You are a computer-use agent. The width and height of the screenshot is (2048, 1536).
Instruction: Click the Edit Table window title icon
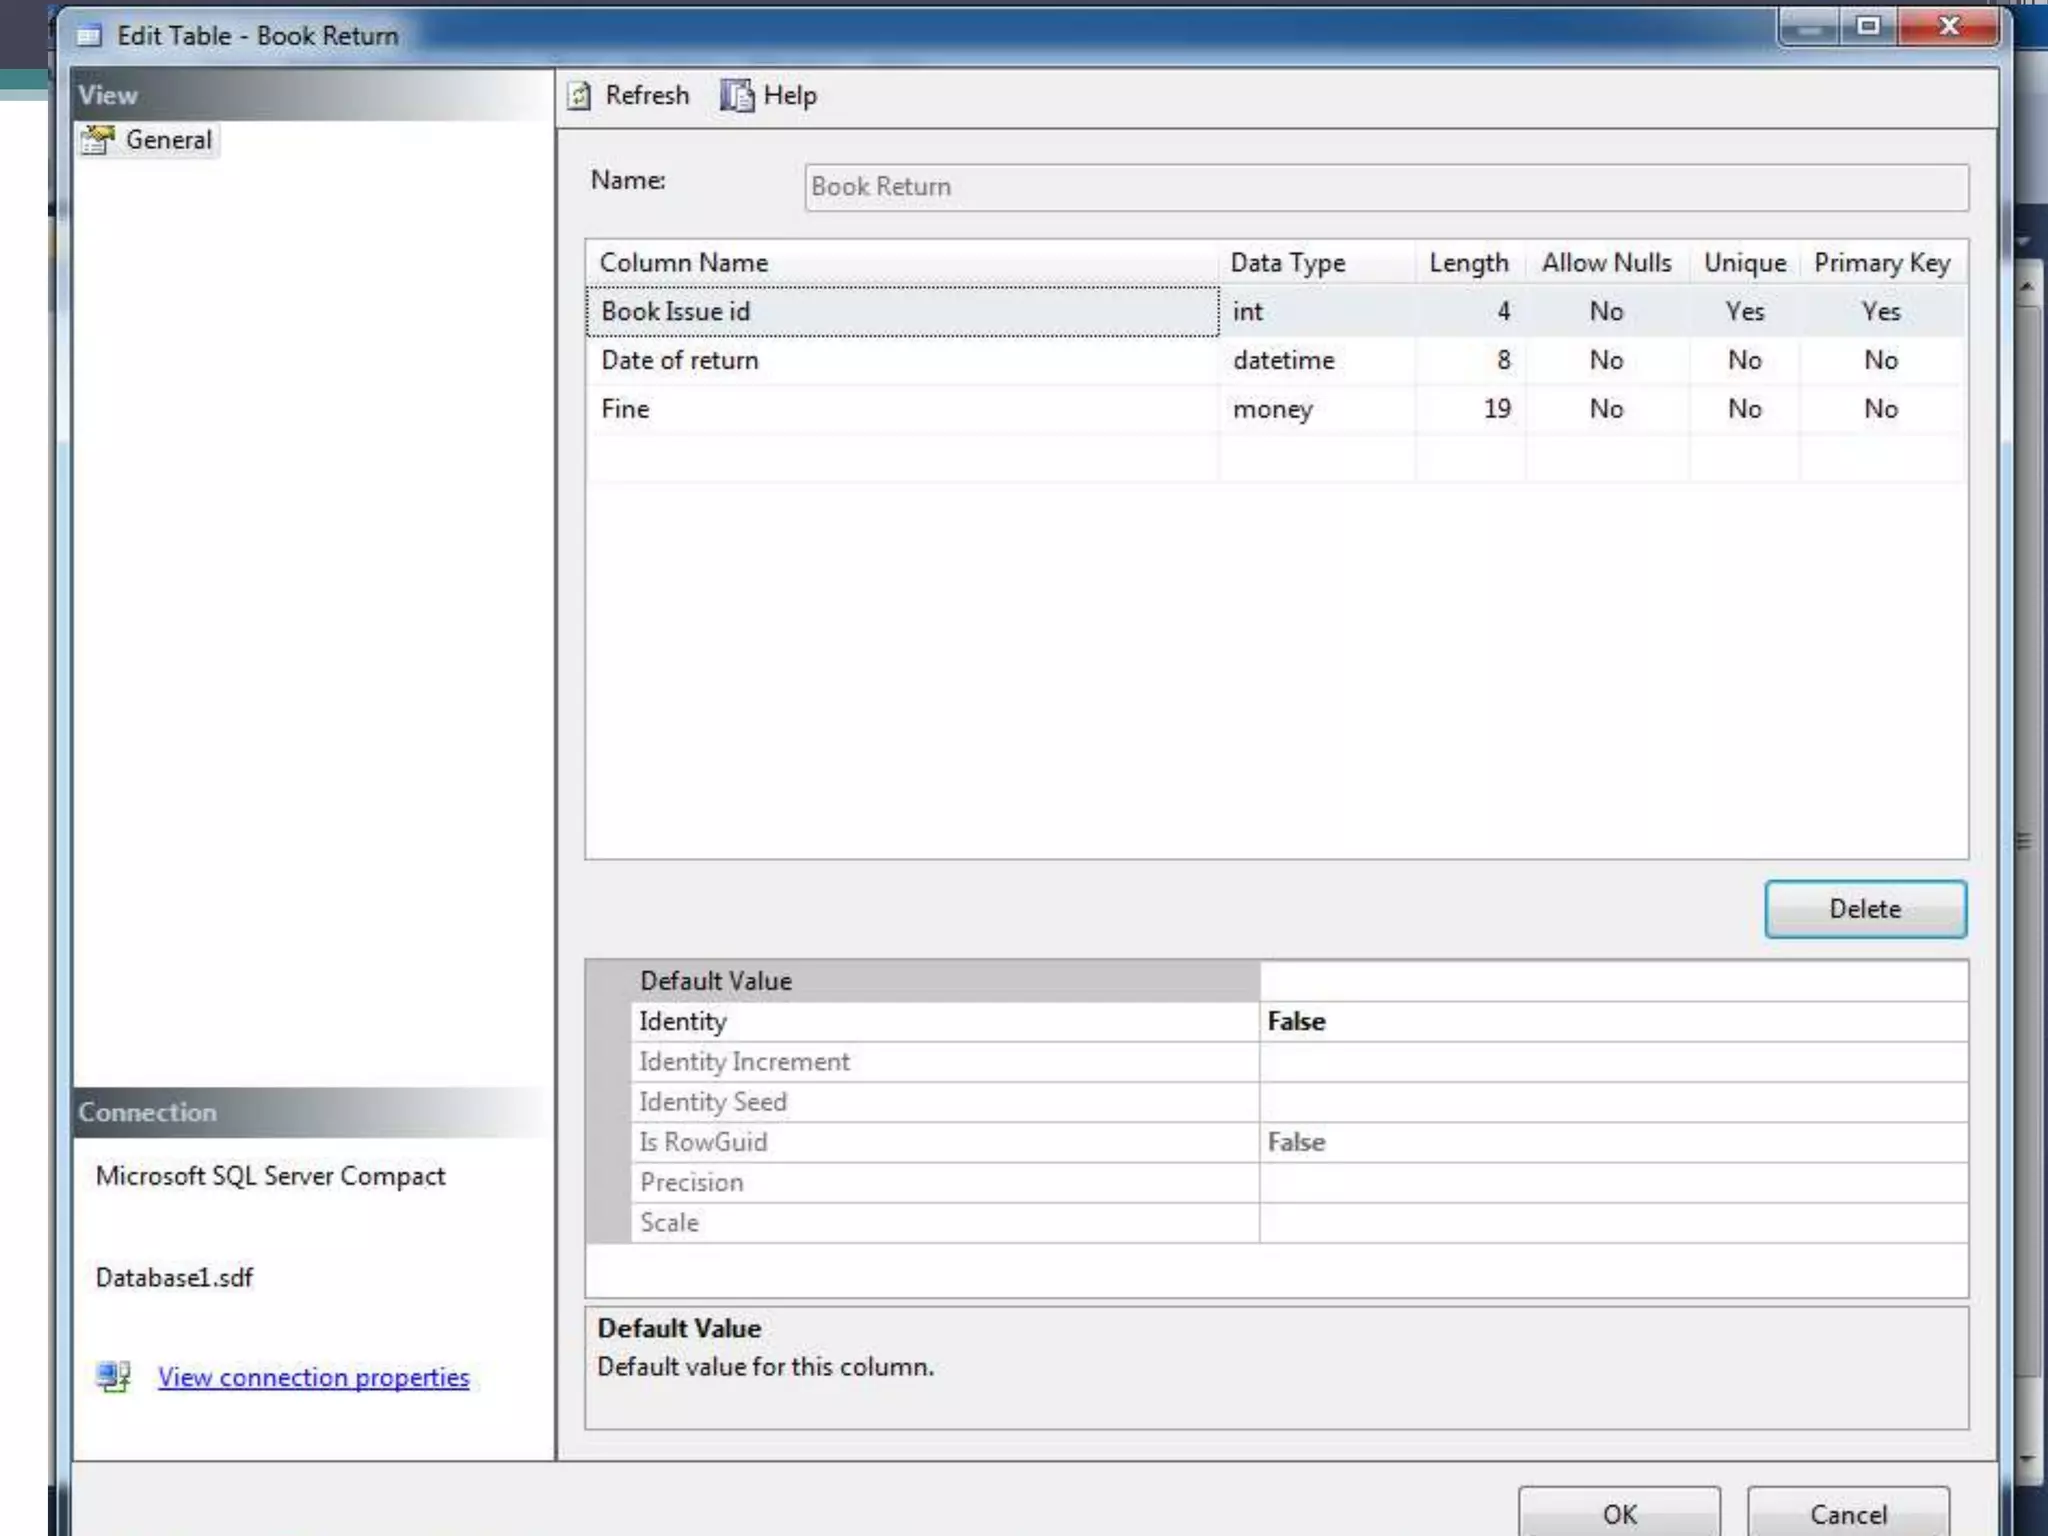[90, 36]
